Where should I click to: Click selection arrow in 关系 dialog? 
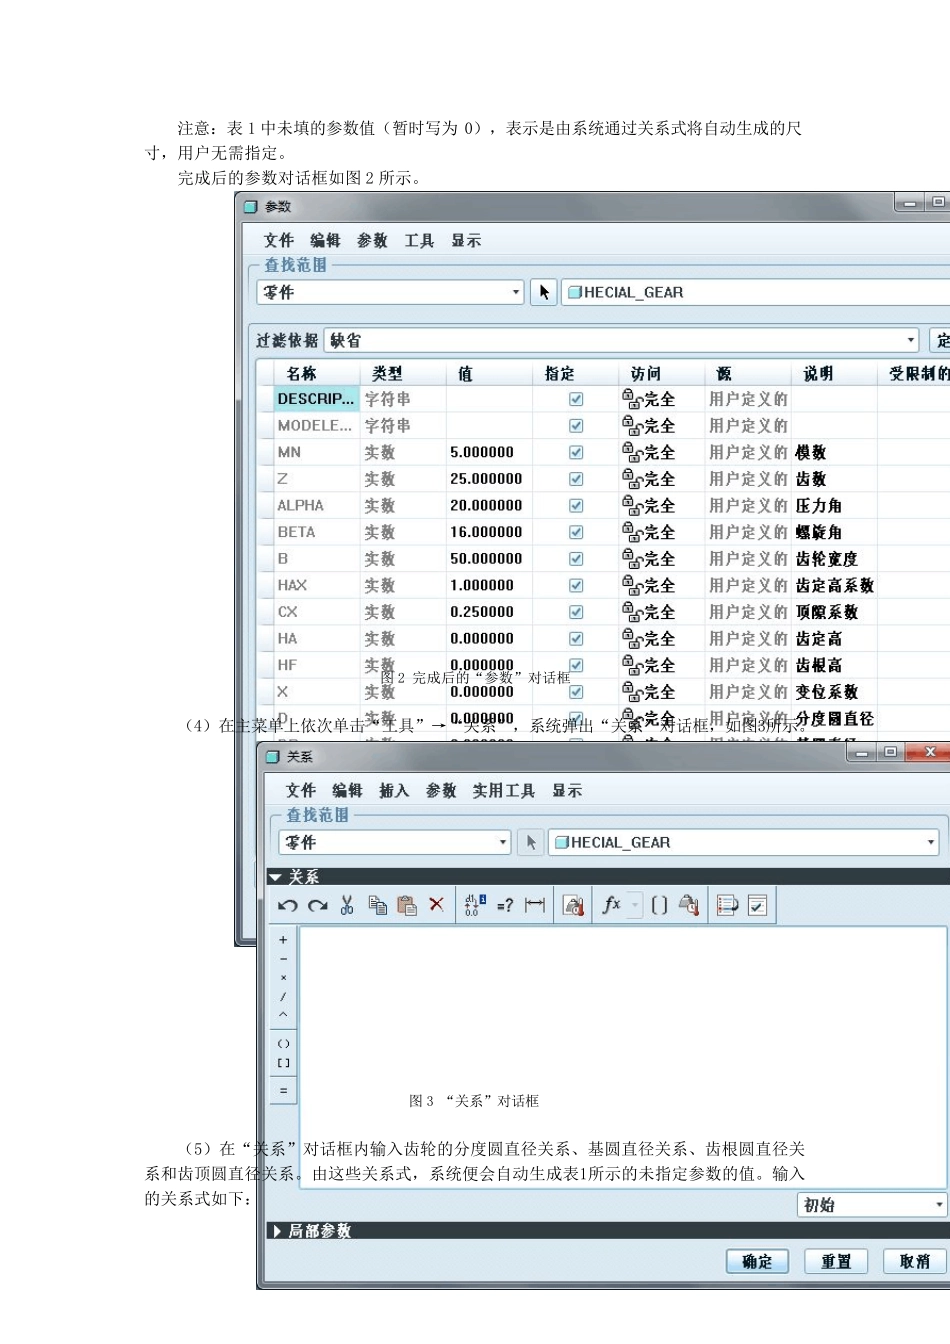point(531,842)
